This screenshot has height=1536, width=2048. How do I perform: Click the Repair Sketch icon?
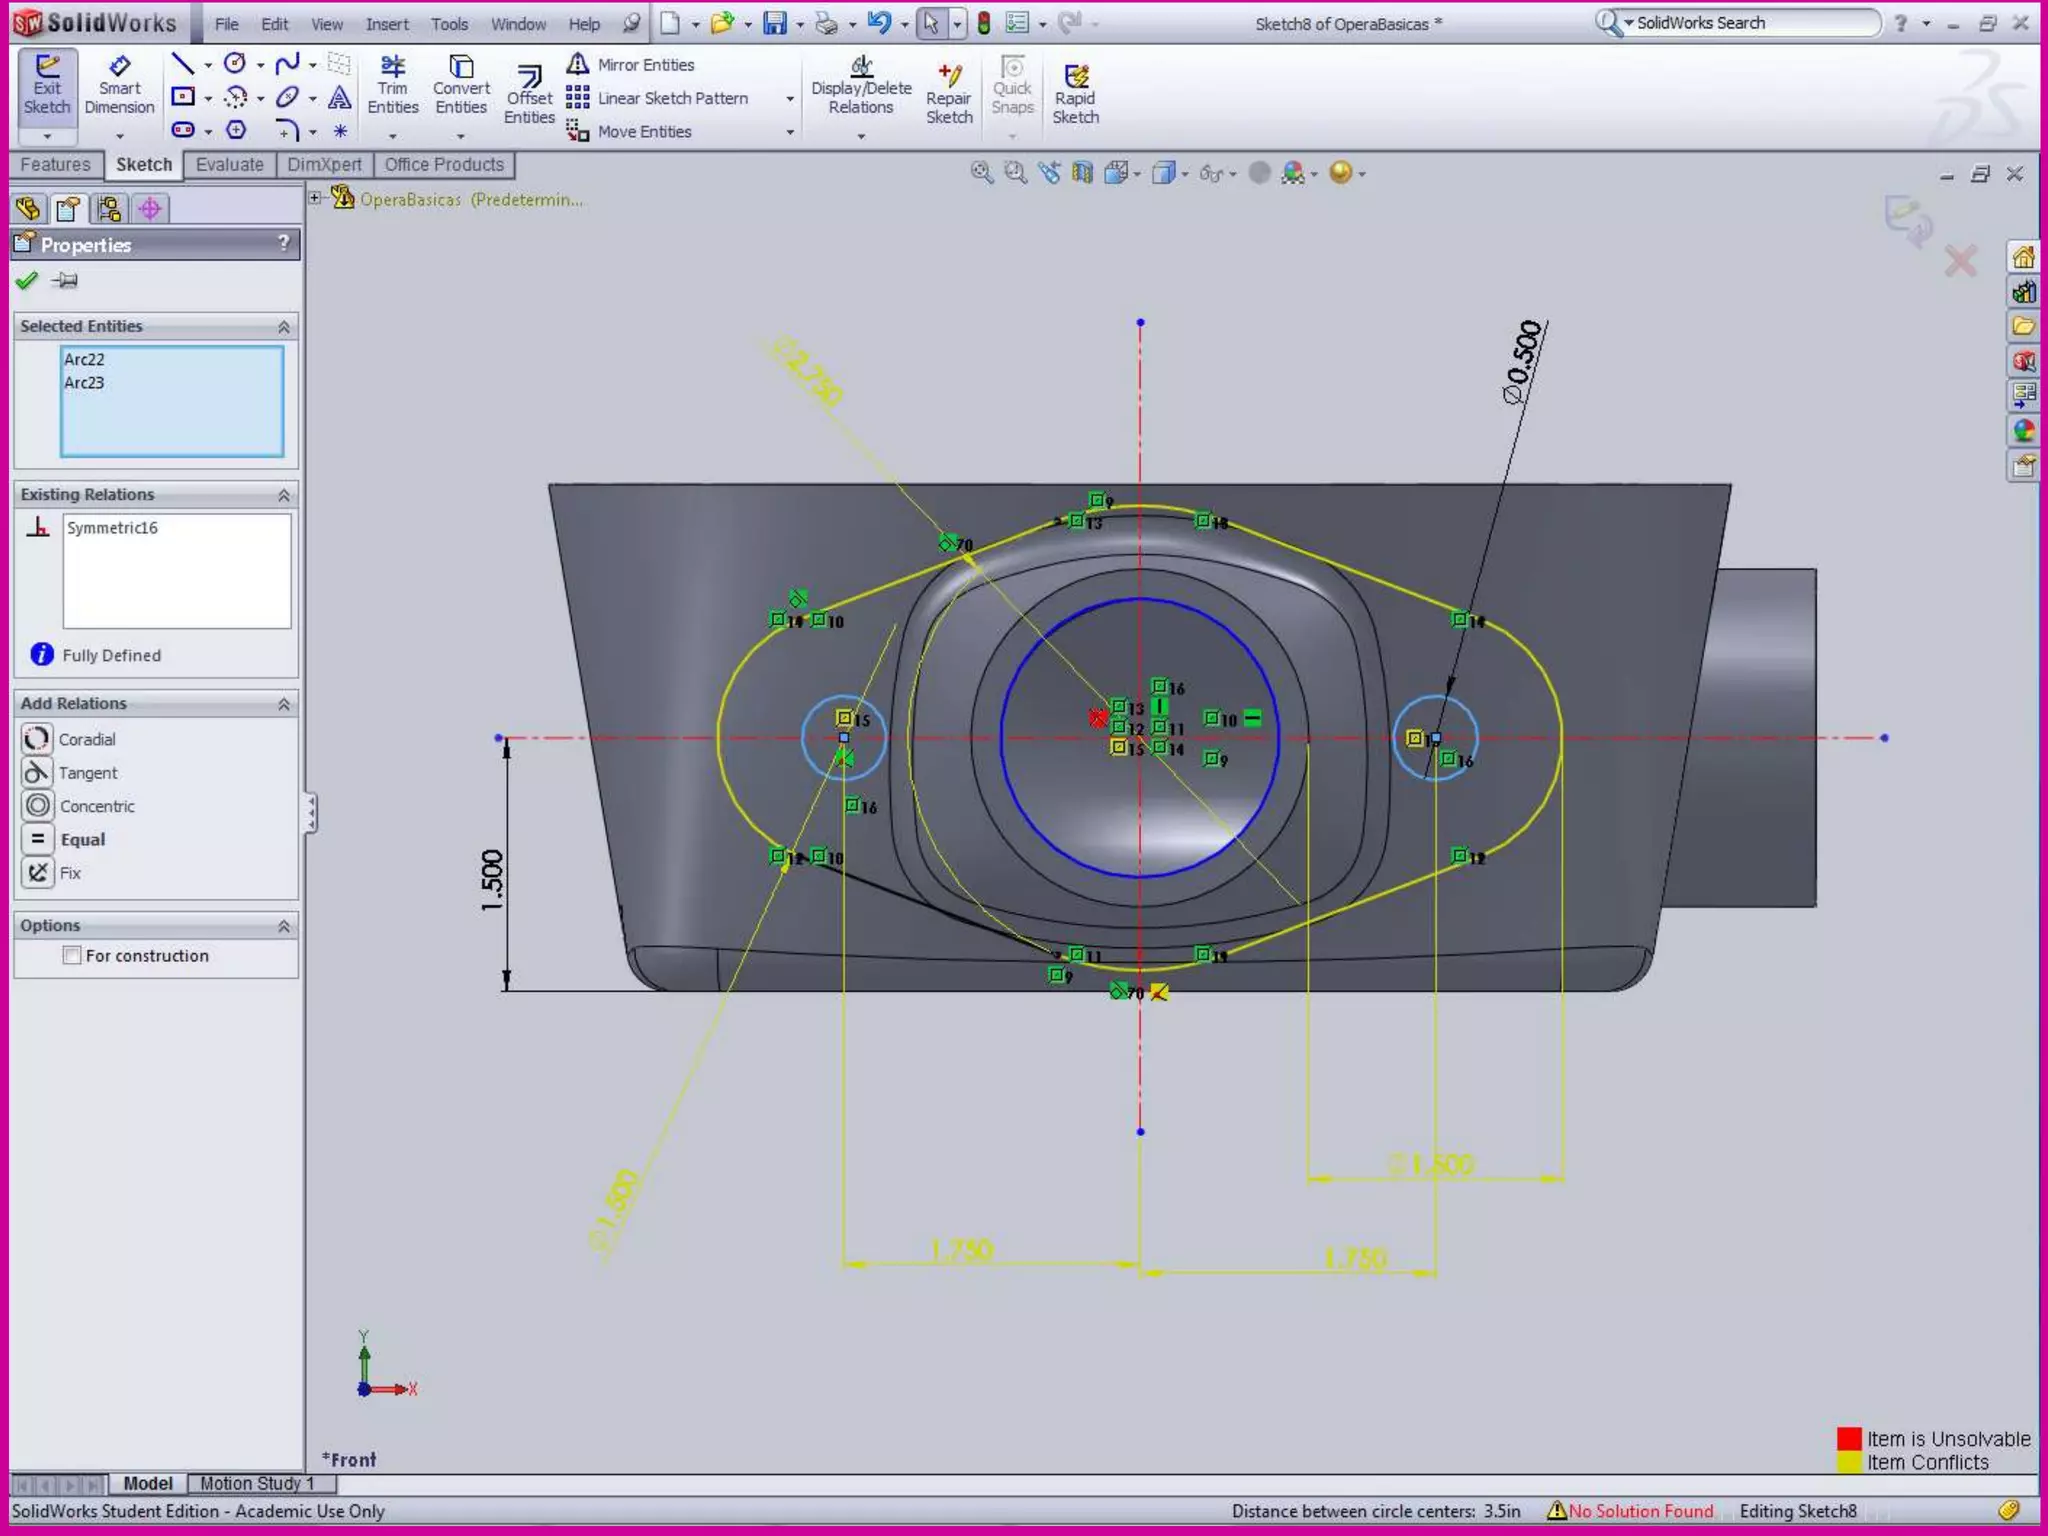(949, 94)
